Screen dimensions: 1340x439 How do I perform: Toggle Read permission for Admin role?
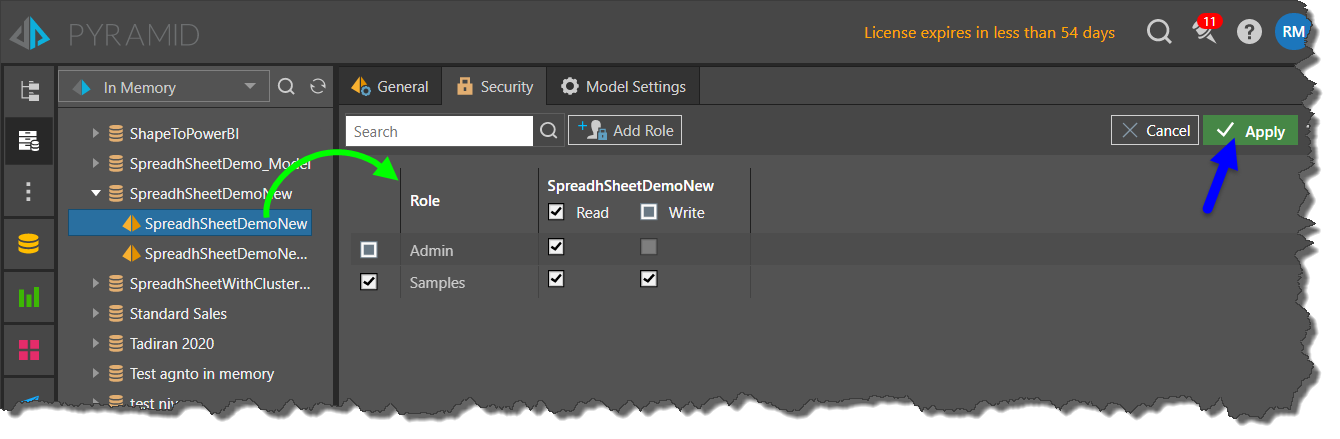pos(557,246)
